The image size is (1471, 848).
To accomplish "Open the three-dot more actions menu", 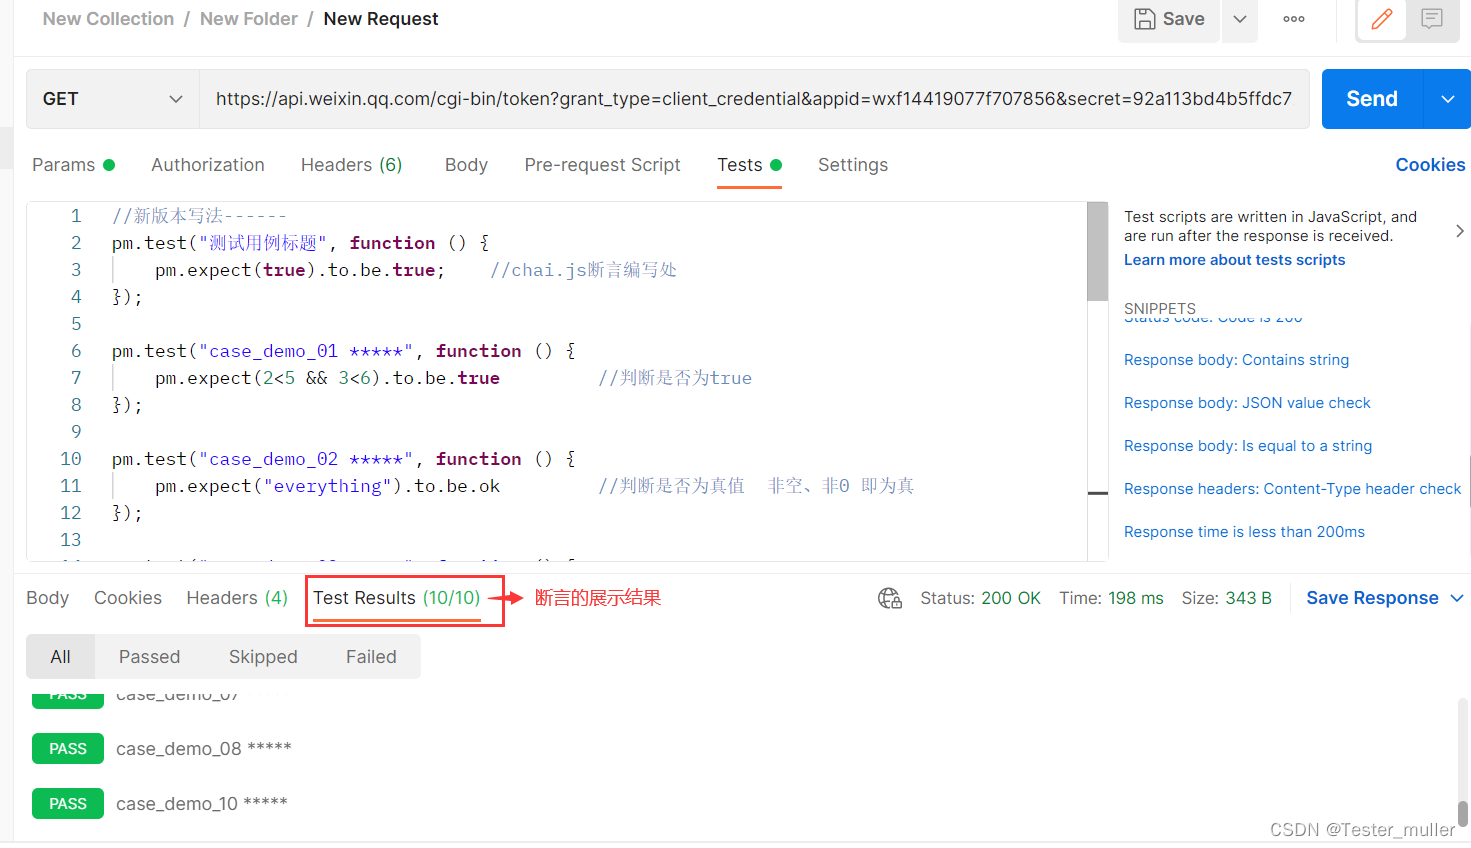I will pyautogui.click(x=1294, y=19).
